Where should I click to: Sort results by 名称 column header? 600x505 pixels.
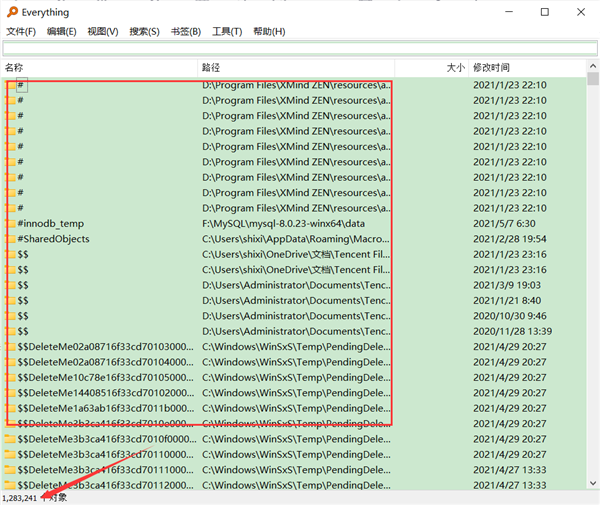point(100,68)
